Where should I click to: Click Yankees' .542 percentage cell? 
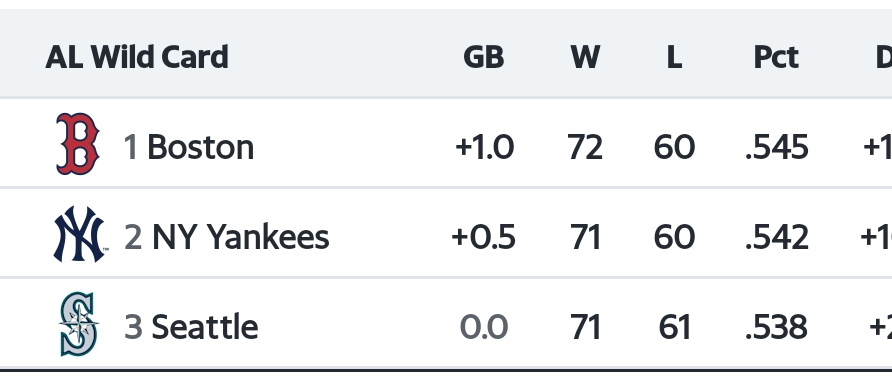pyautogui.click(x=777, y=237)
